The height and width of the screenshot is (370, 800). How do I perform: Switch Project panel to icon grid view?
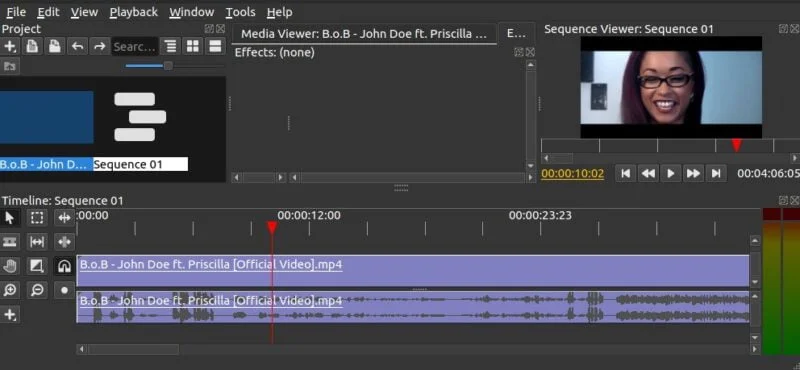click(x=193, y=46)
